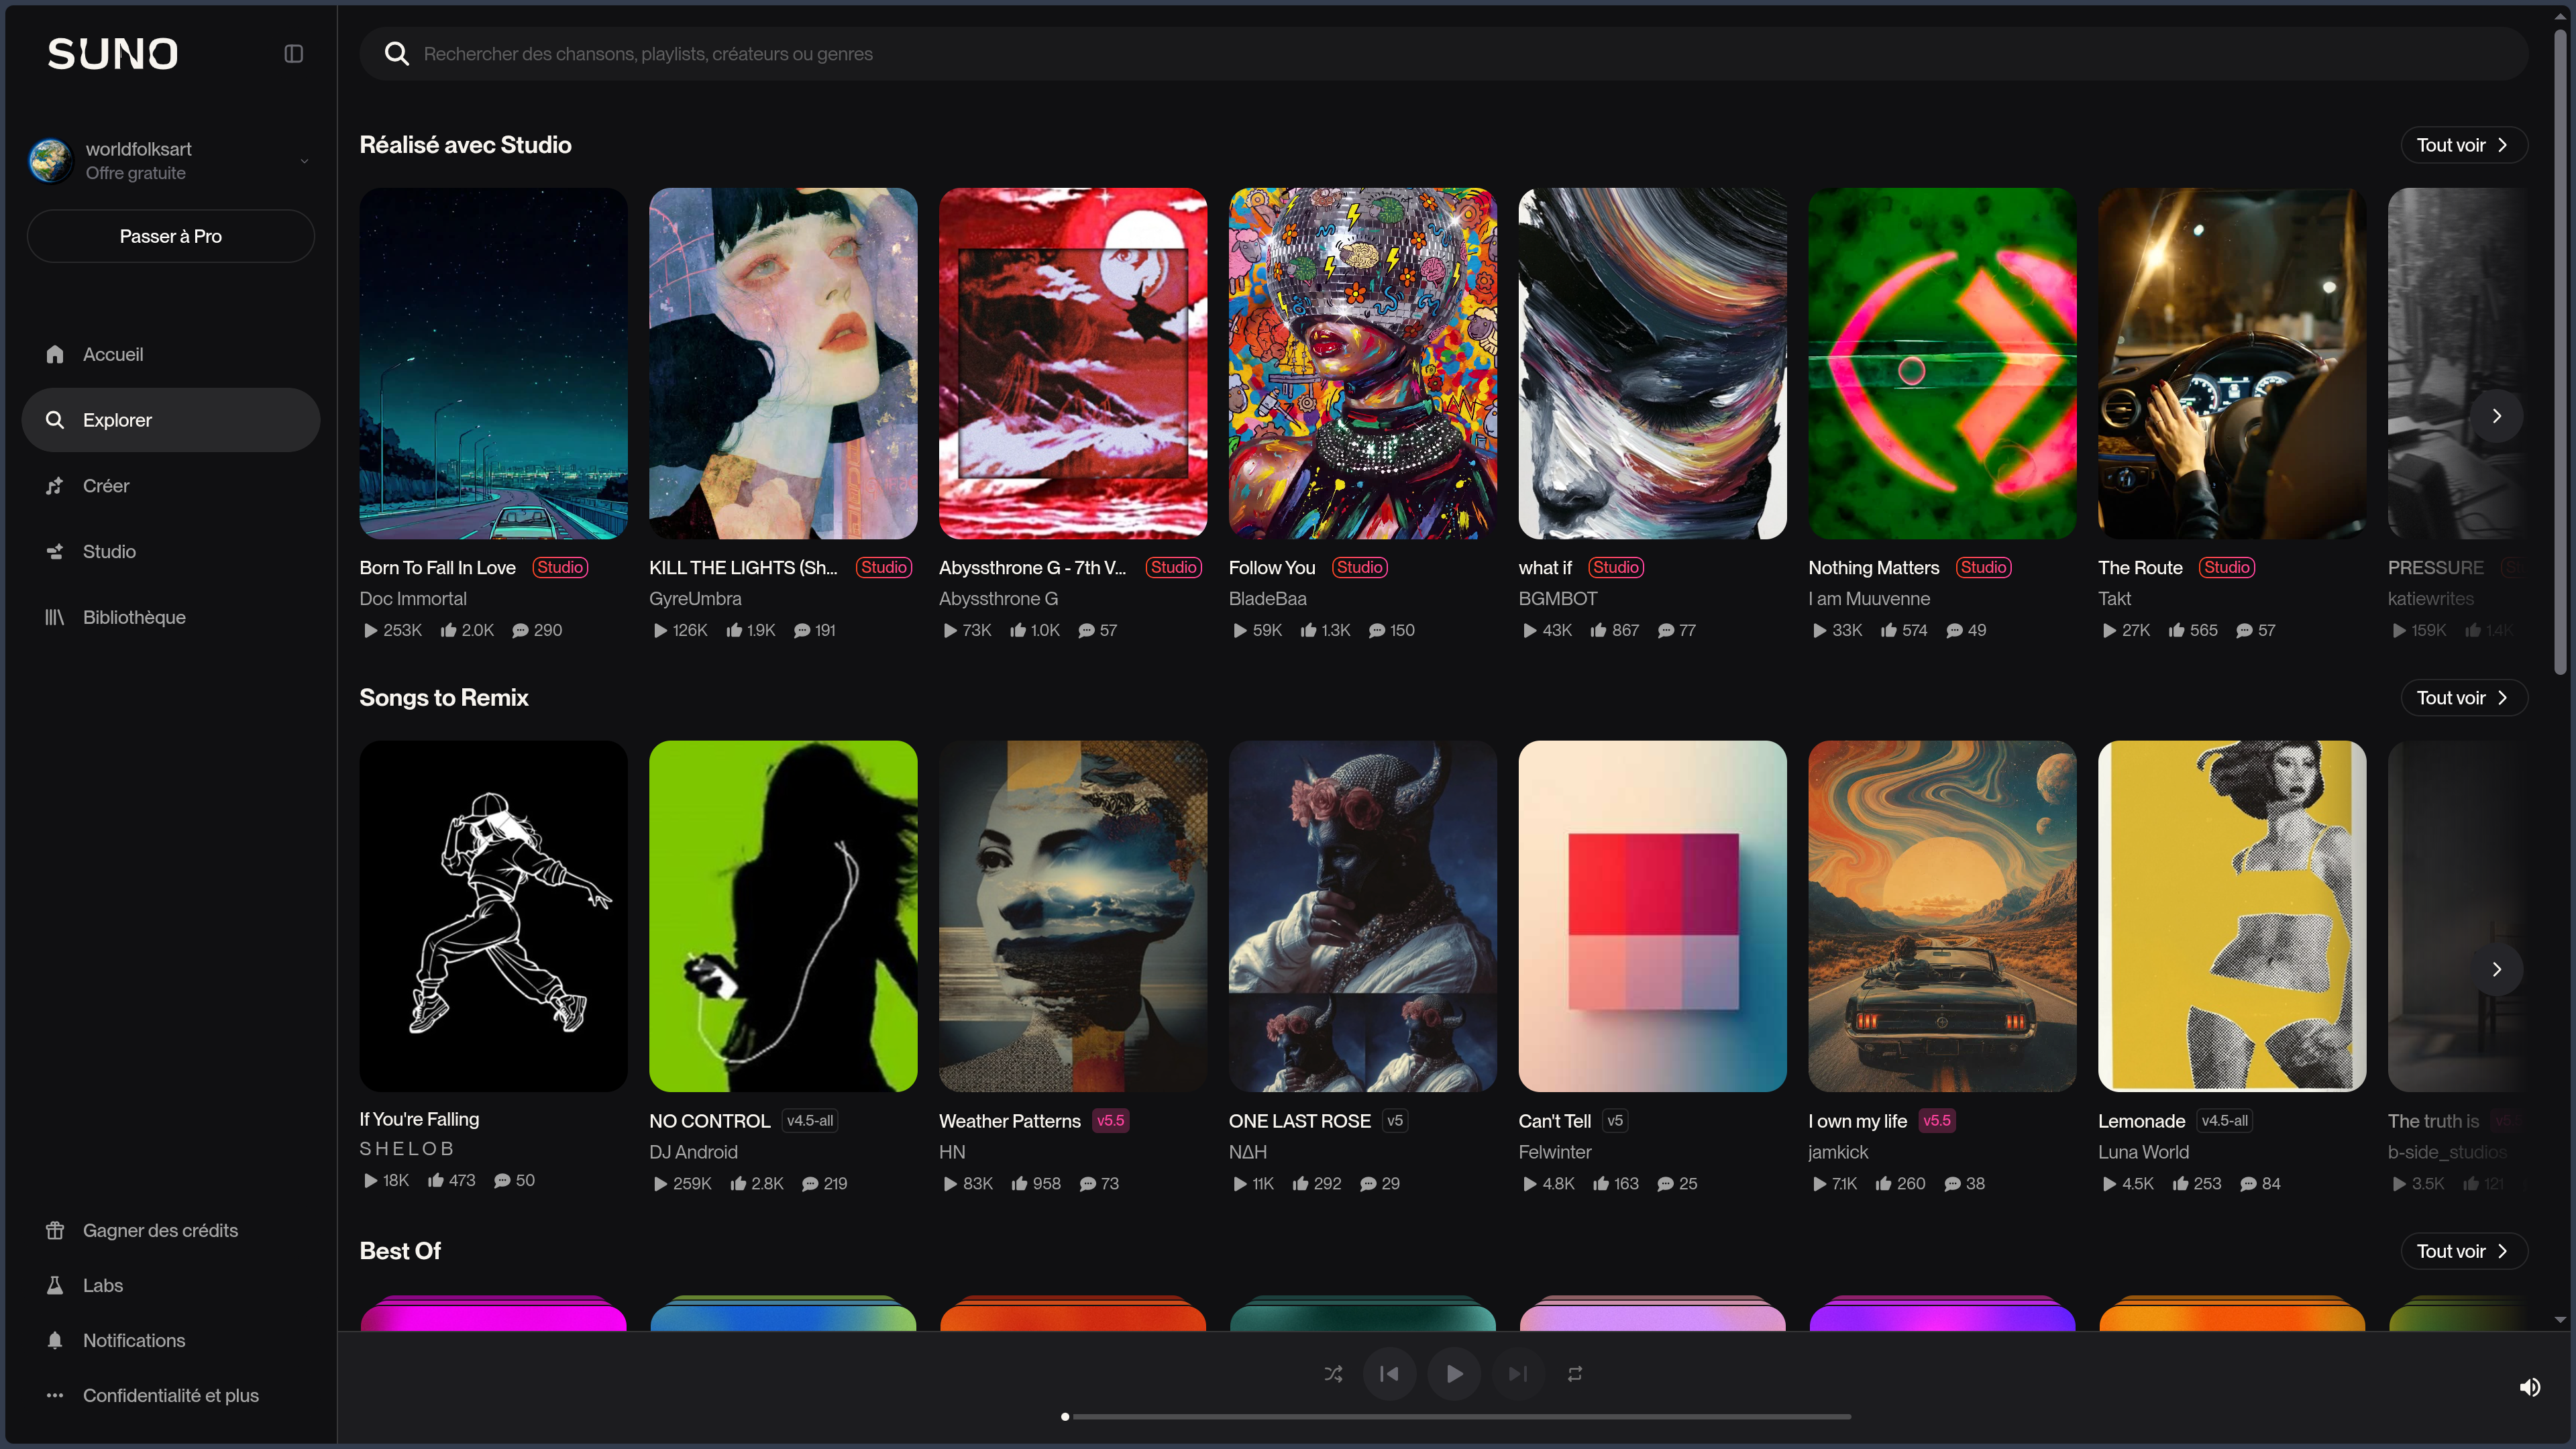Open Labs flask icon

pyautogui.click(x=55, y=1285)
